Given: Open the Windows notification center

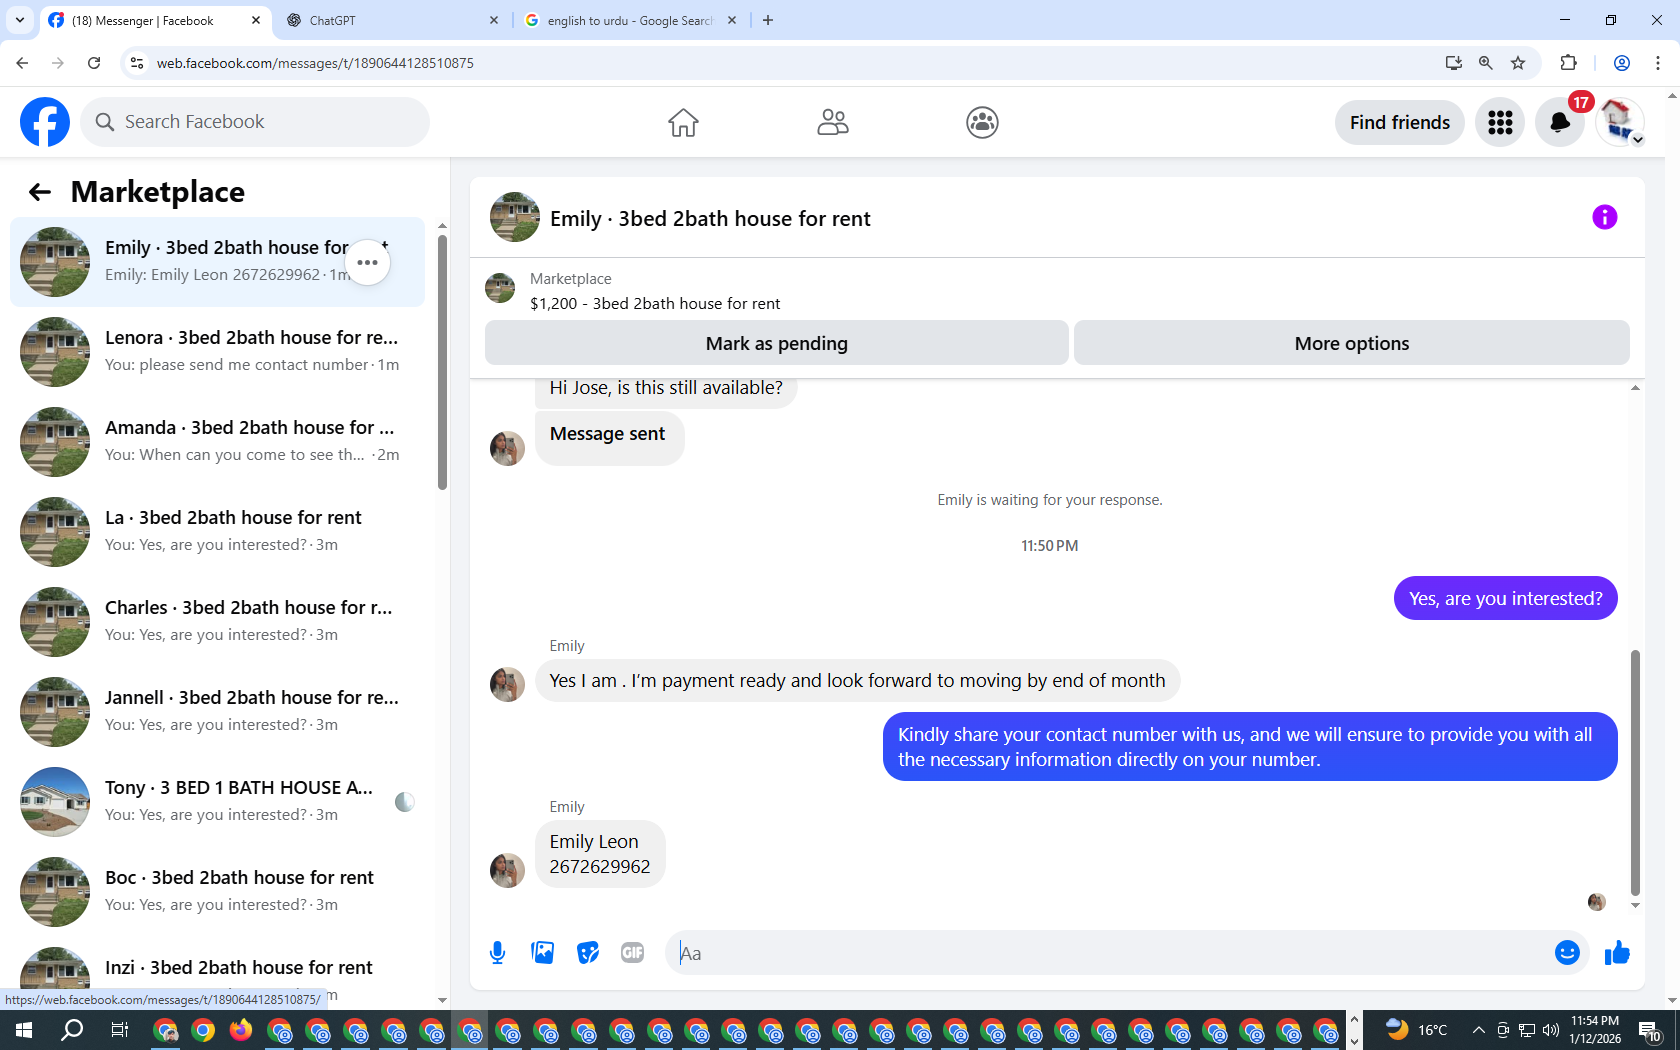Looking at the screenshot, I should pos(1650,1030).
